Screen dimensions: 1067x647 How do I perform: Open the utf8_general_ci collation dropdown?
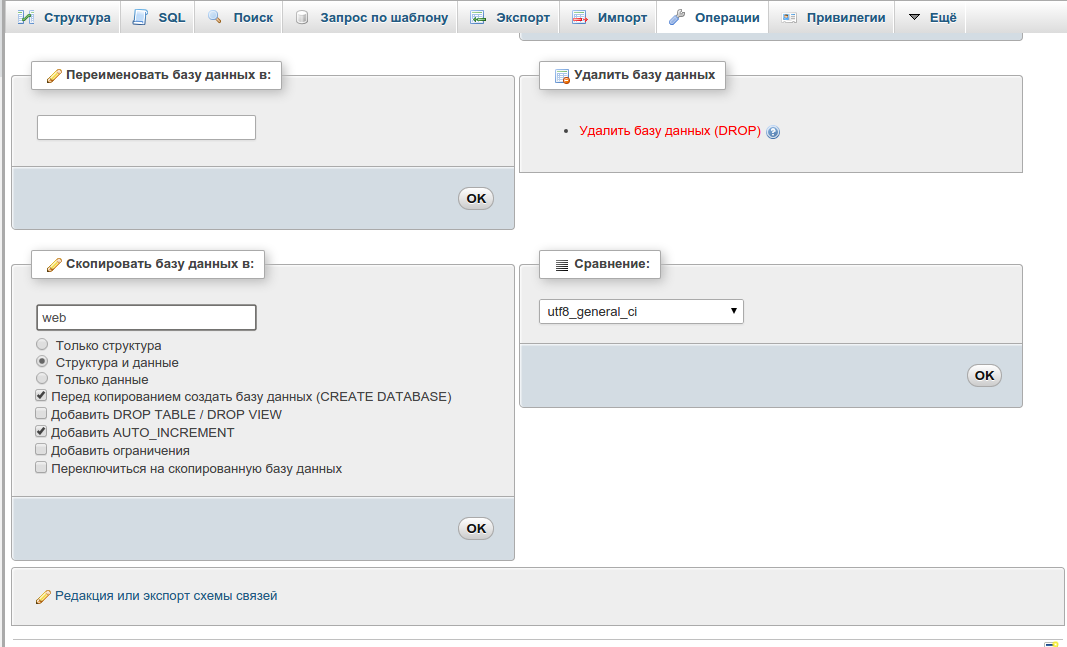641,312
